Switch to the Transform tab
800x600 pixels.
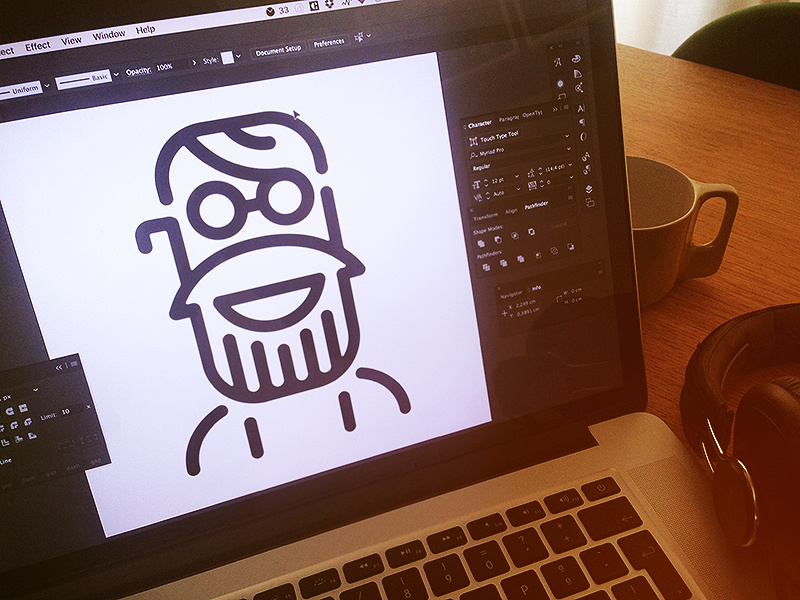point(485,216)
